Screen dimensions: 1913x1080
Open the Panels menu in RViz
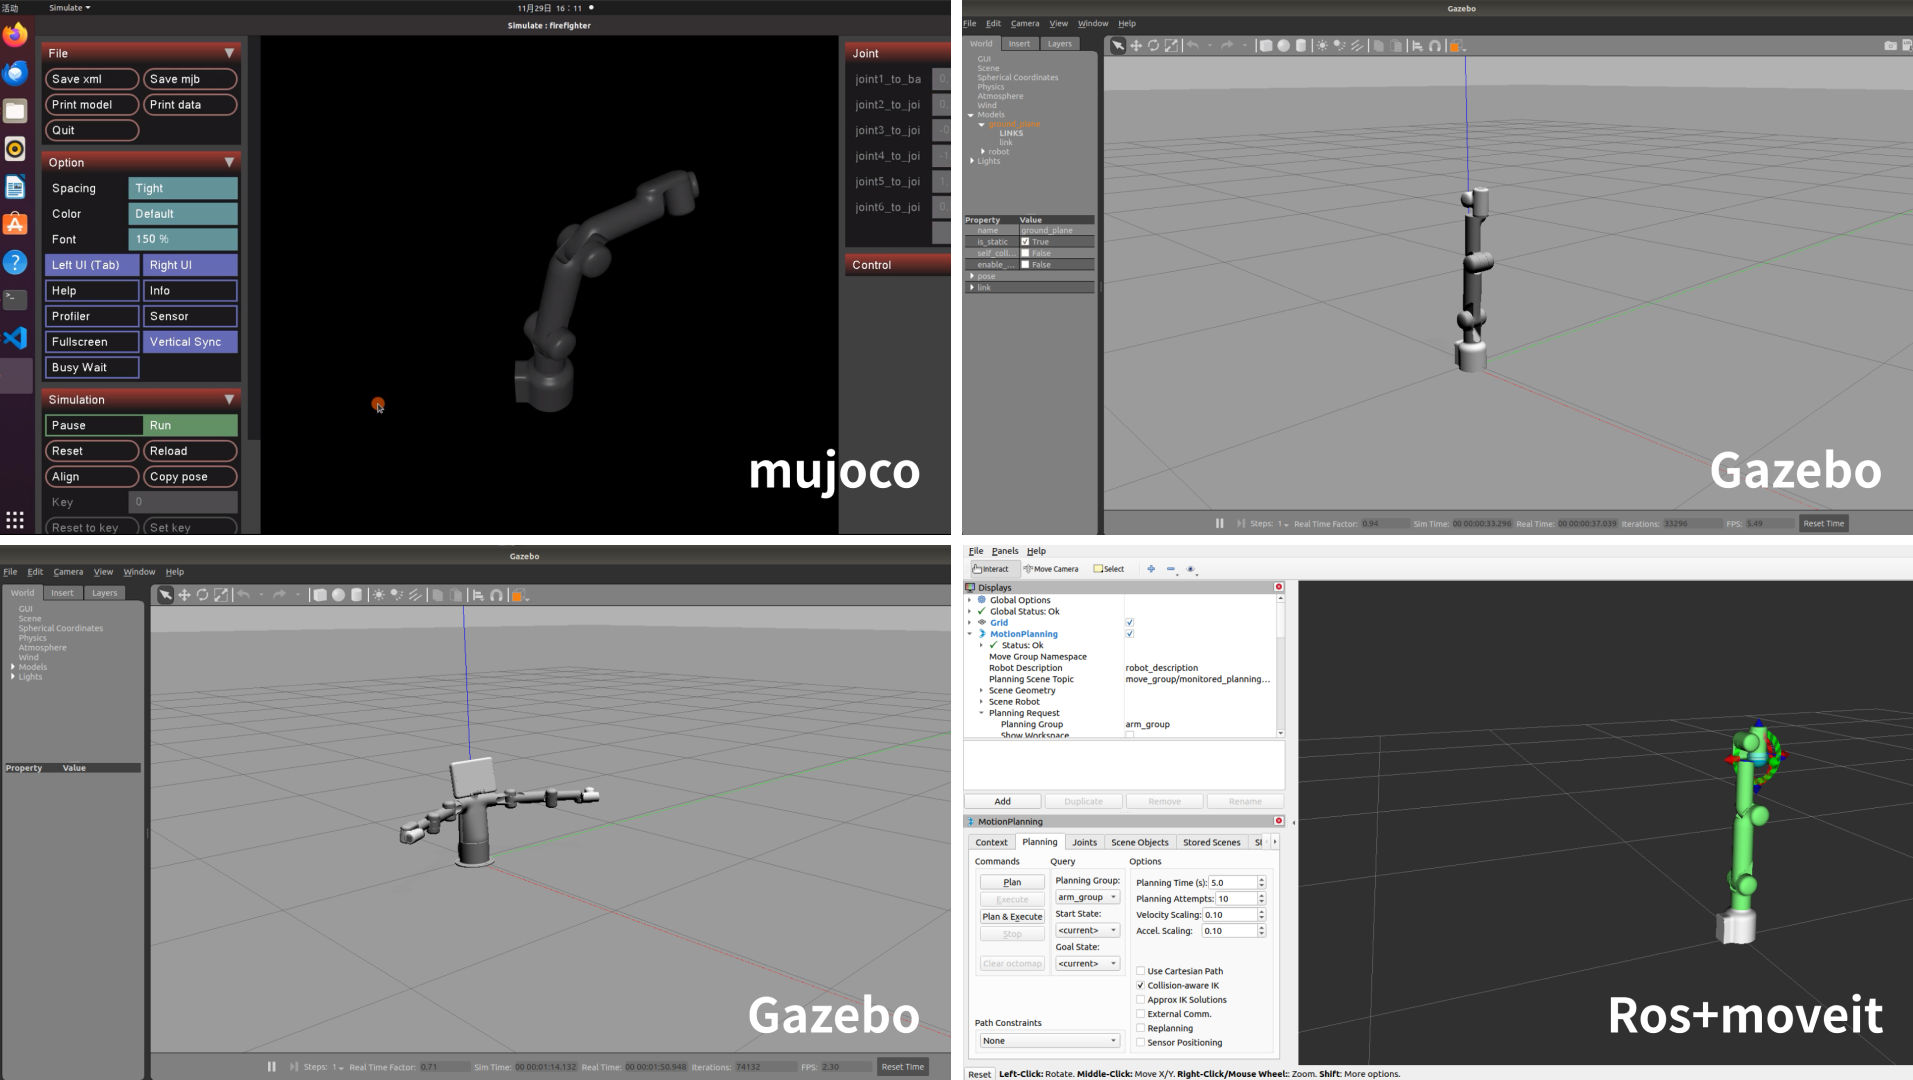point(1005,551)
